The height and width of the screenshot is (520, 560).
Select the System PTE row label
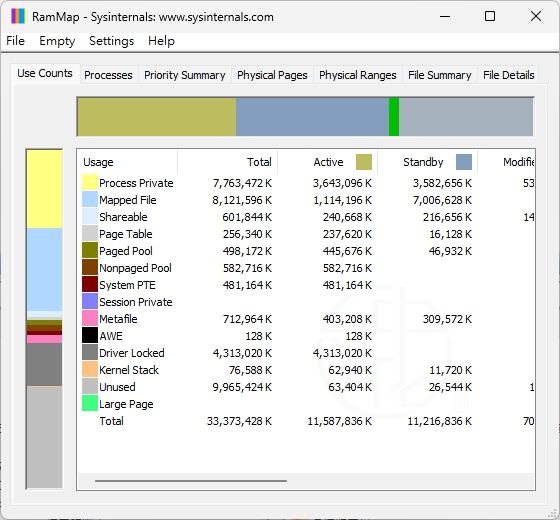pos(128,285)
